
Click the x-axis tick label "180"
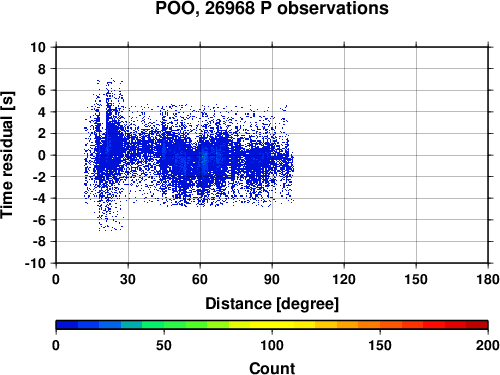488,279
